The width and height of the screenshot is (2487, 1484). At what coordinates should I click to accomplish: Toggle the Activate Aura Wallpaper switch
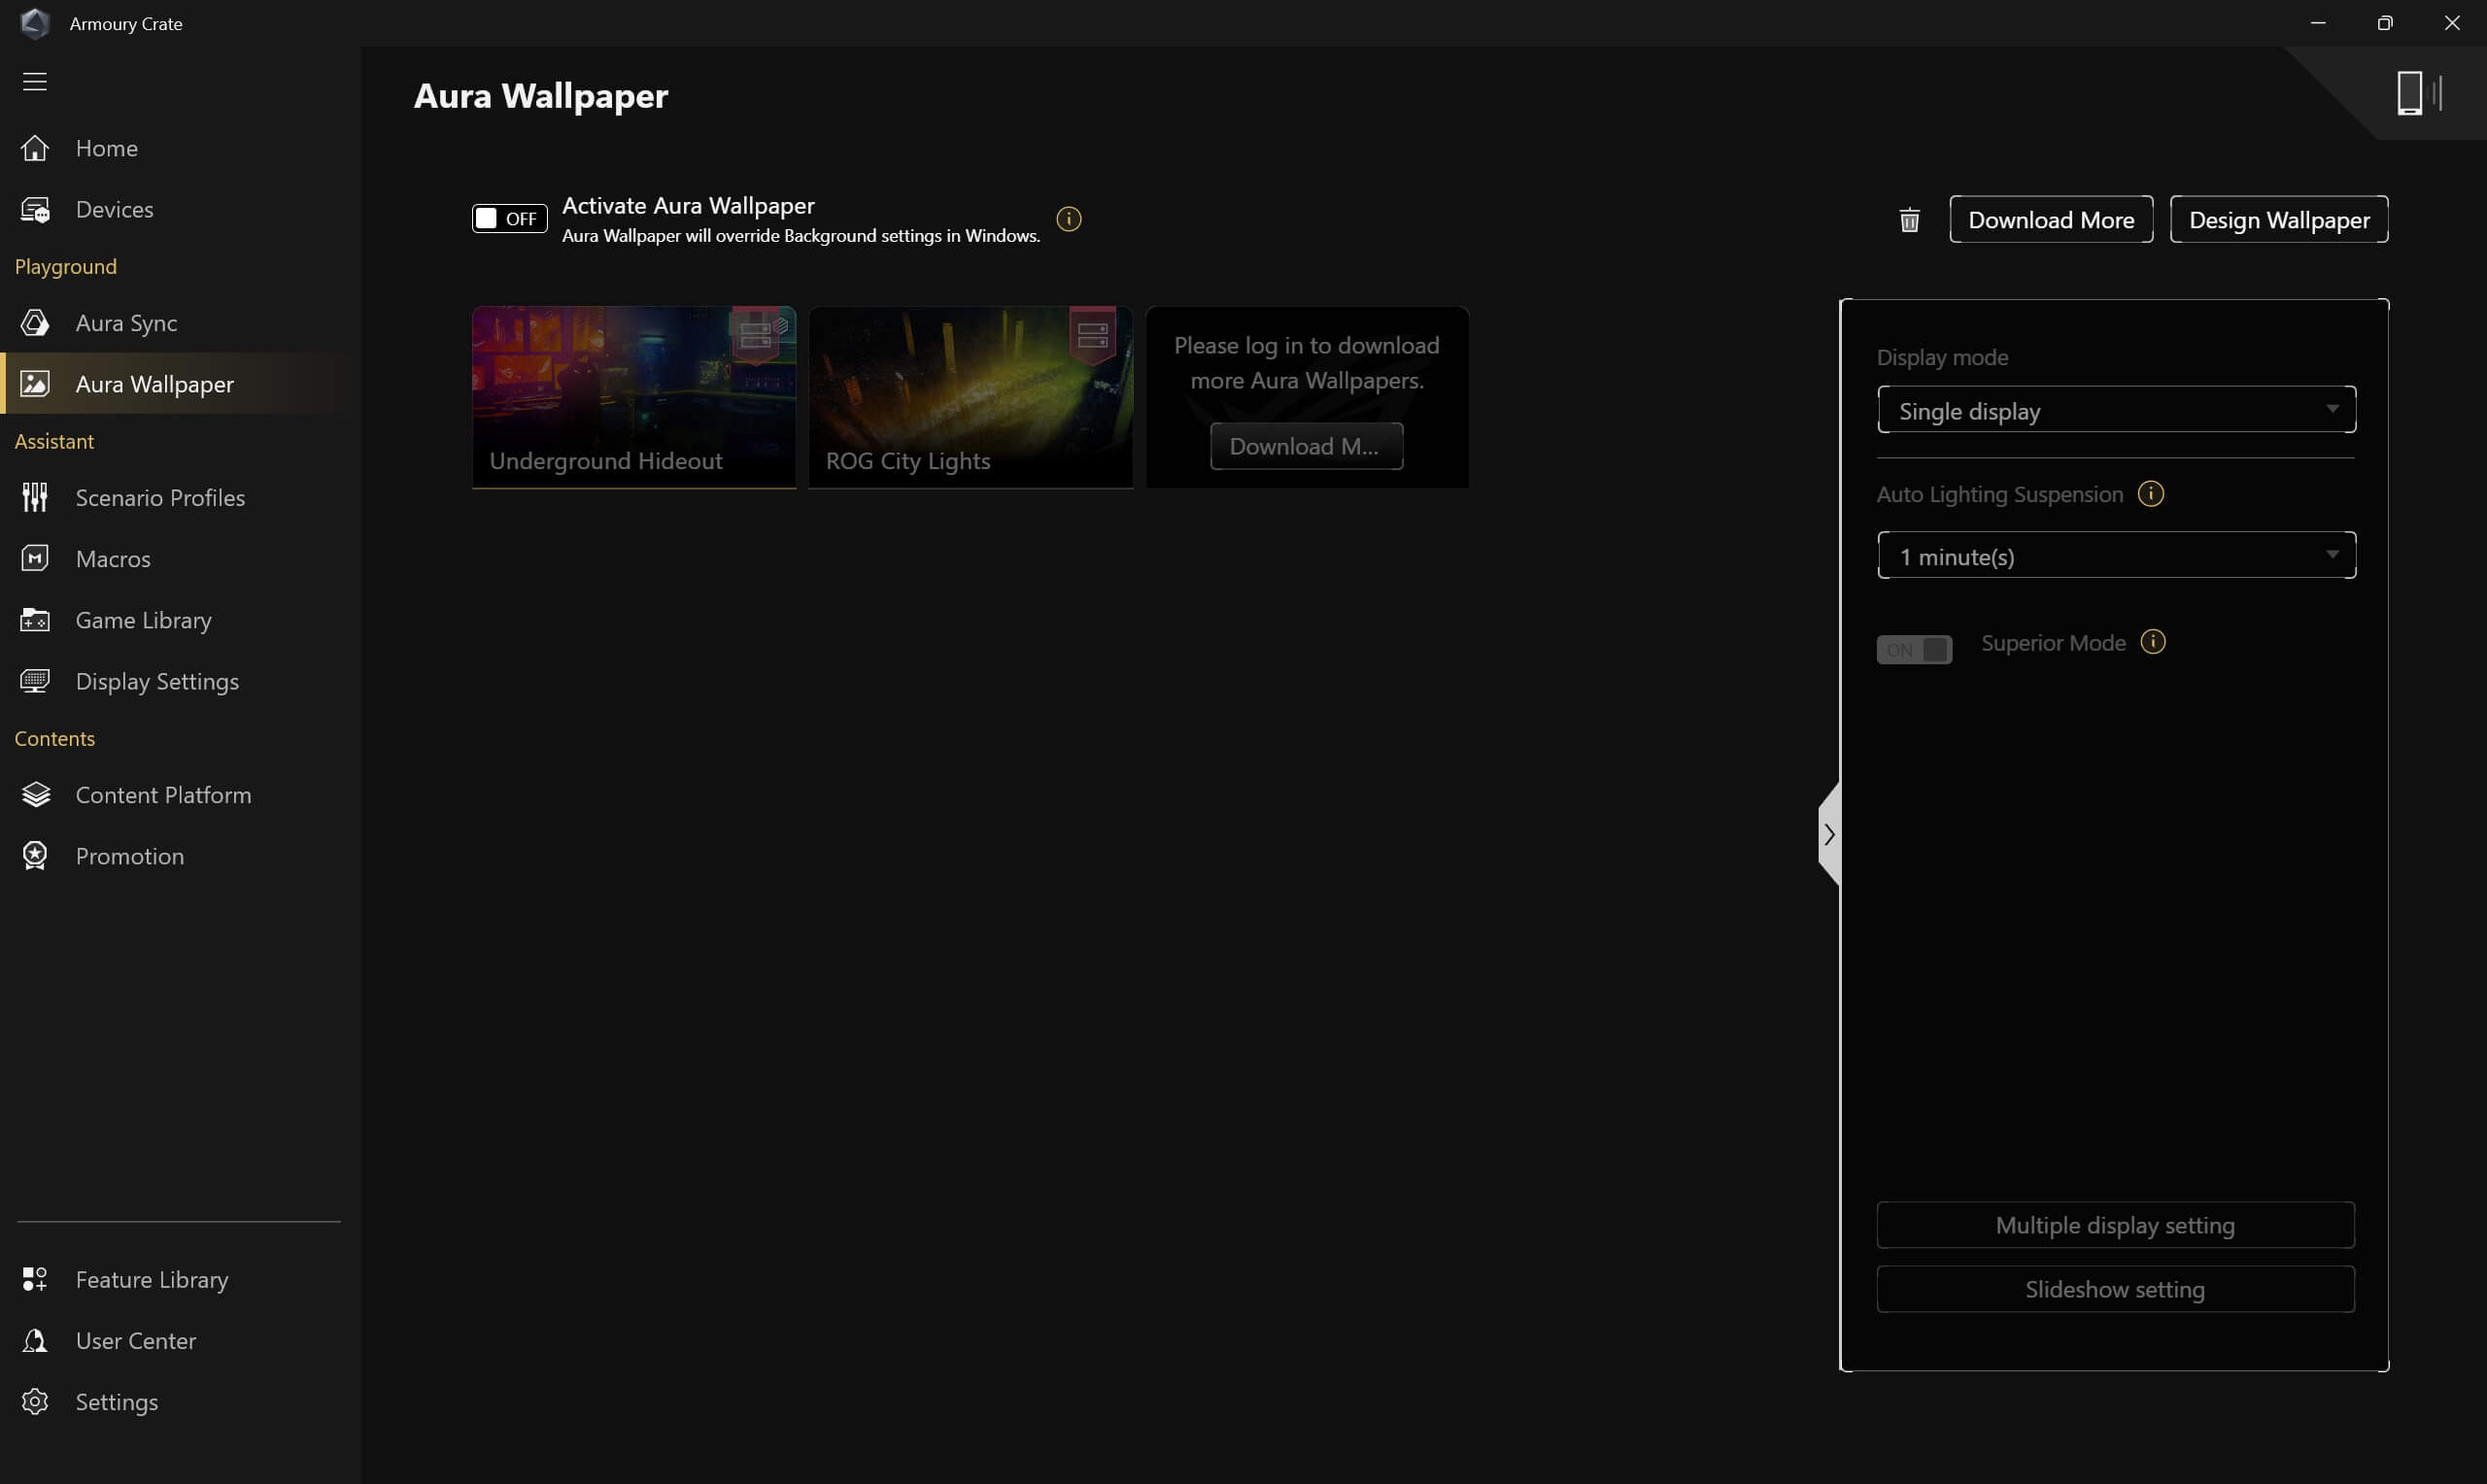(509, 218)
